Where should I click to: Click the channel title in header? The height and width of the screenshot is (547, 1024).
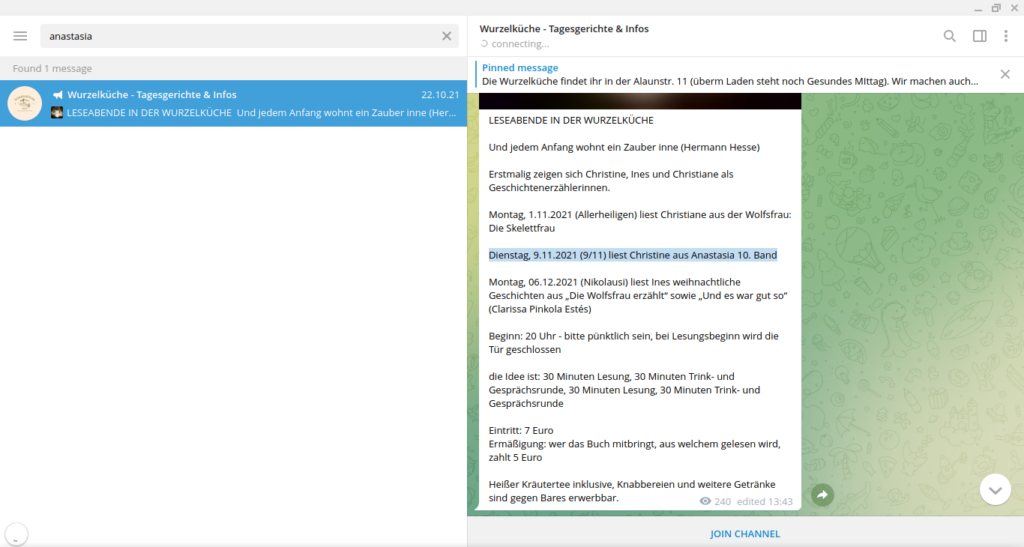coord(564,29)
